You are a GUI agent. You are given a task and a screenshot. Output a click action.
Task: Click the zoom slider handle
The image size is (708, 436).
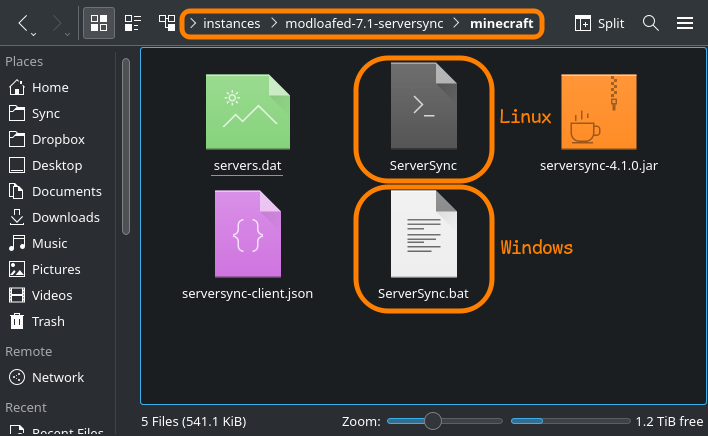pos(432,421)
